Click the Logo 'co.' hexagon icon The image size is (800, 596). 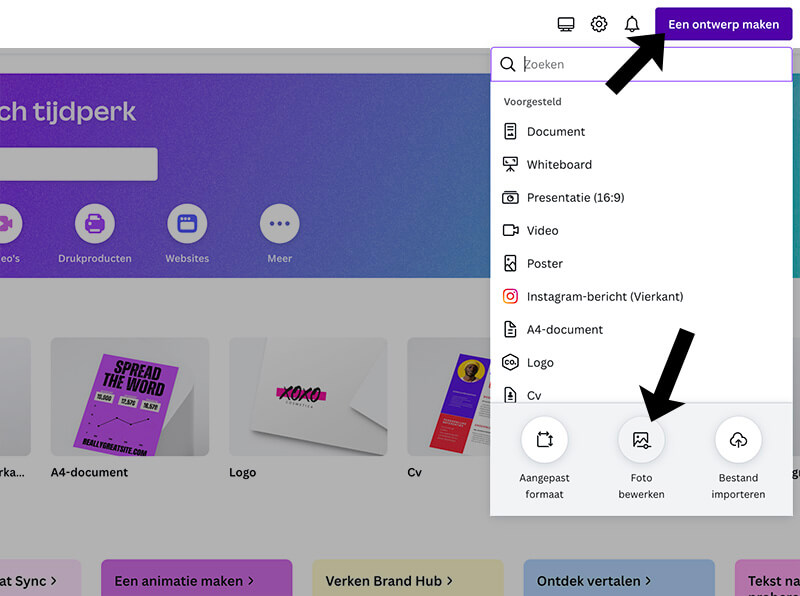(510, 362)
